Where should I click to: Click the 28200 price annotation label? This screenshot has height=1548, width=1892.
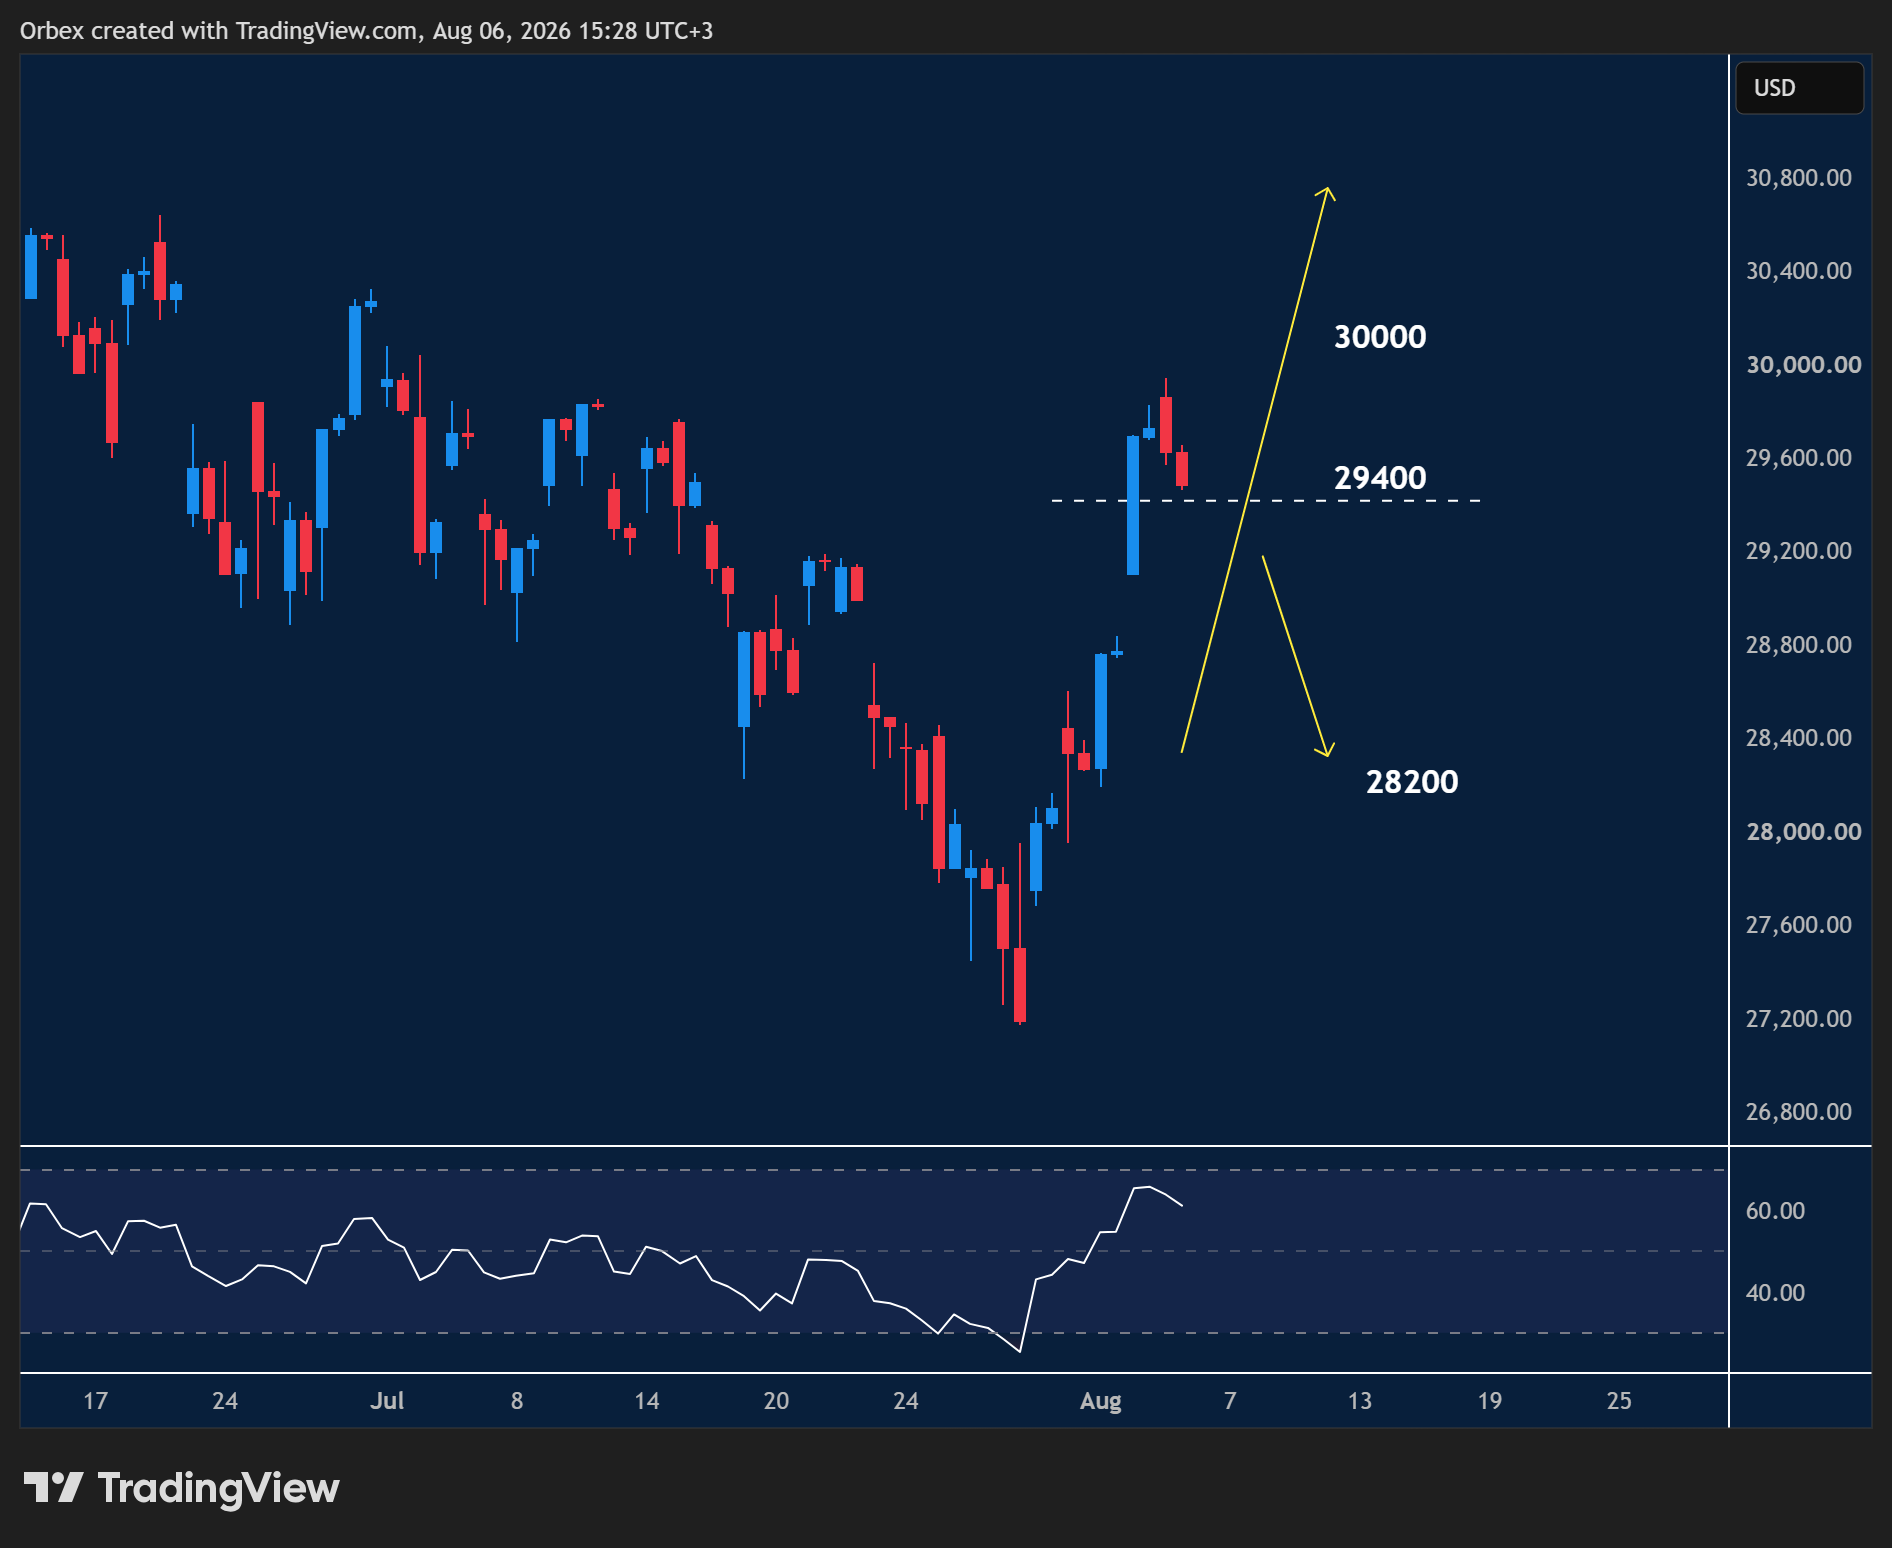click(x=1412, y=782)
